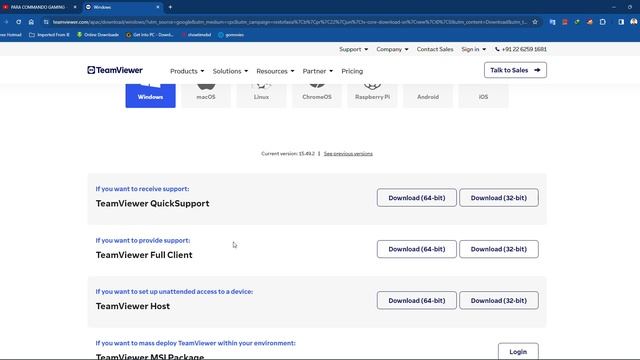Reload the page

click(18, 22)
